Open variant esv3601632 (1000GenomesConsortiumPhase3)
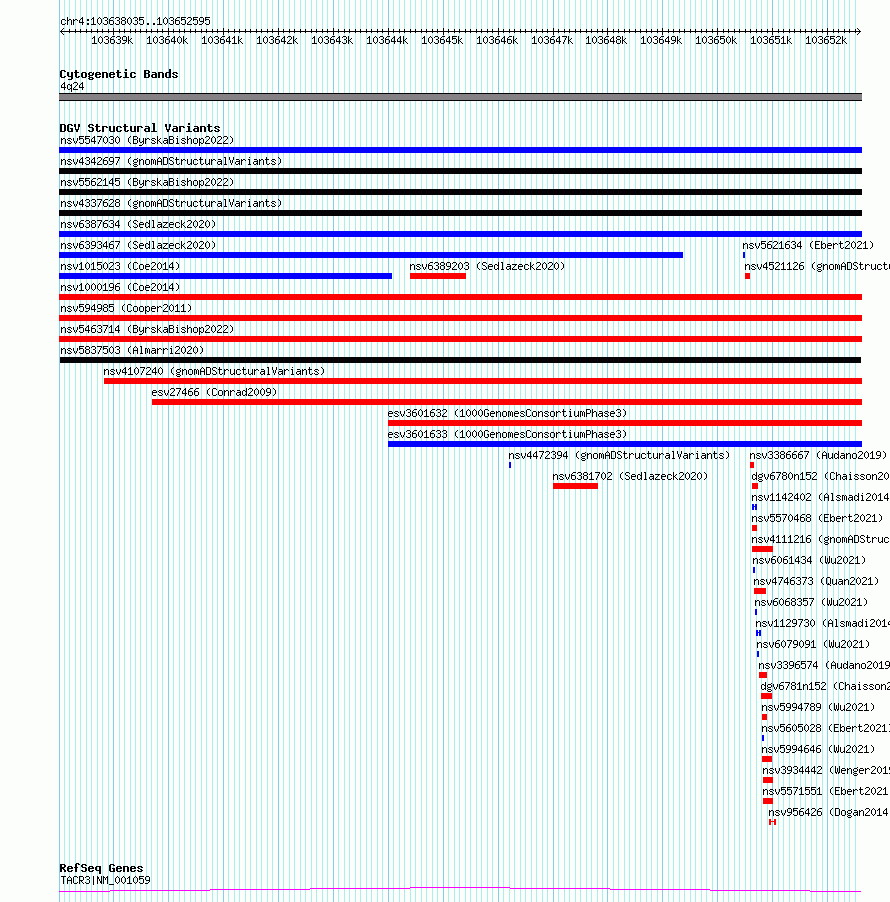 tap(507, 413)
